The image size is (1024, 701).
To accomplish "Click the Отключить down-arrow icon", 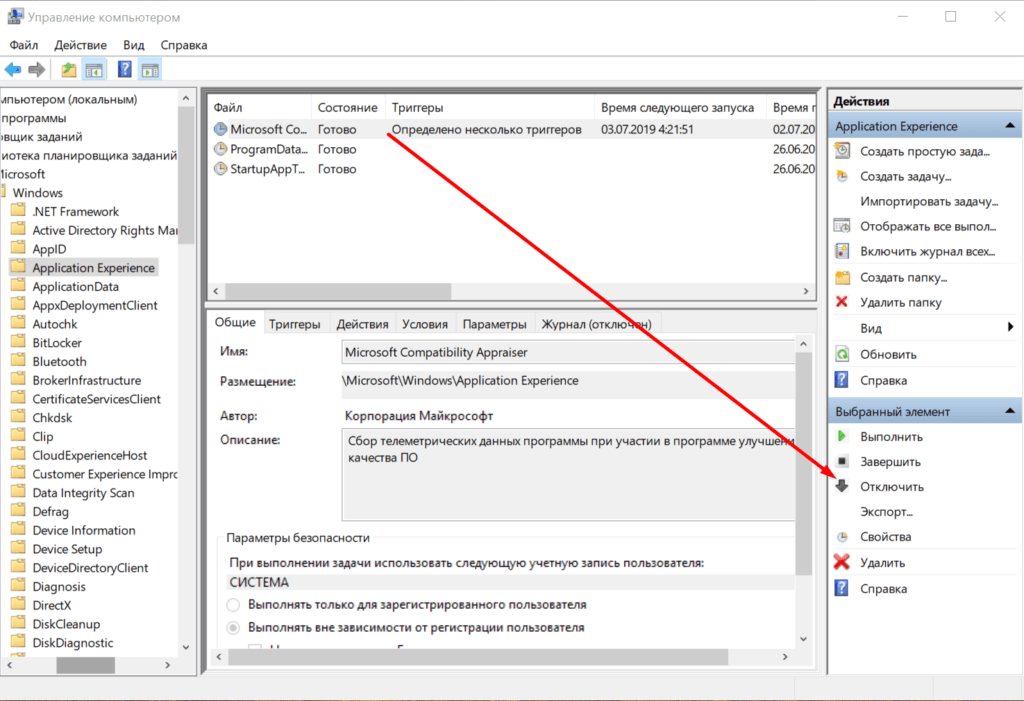I will [842, 486].
